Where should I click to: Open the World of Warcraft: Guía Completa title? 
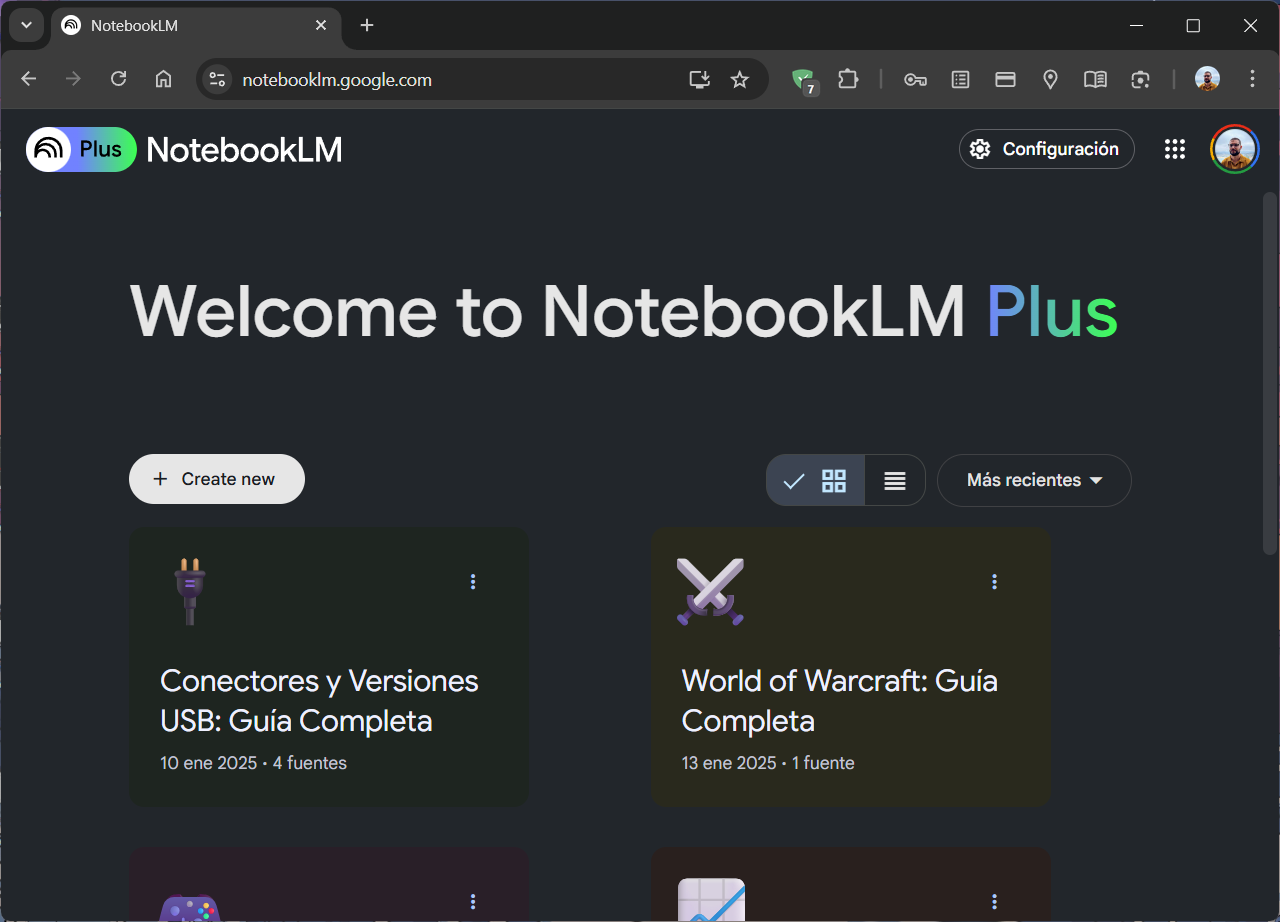point(840,700)
